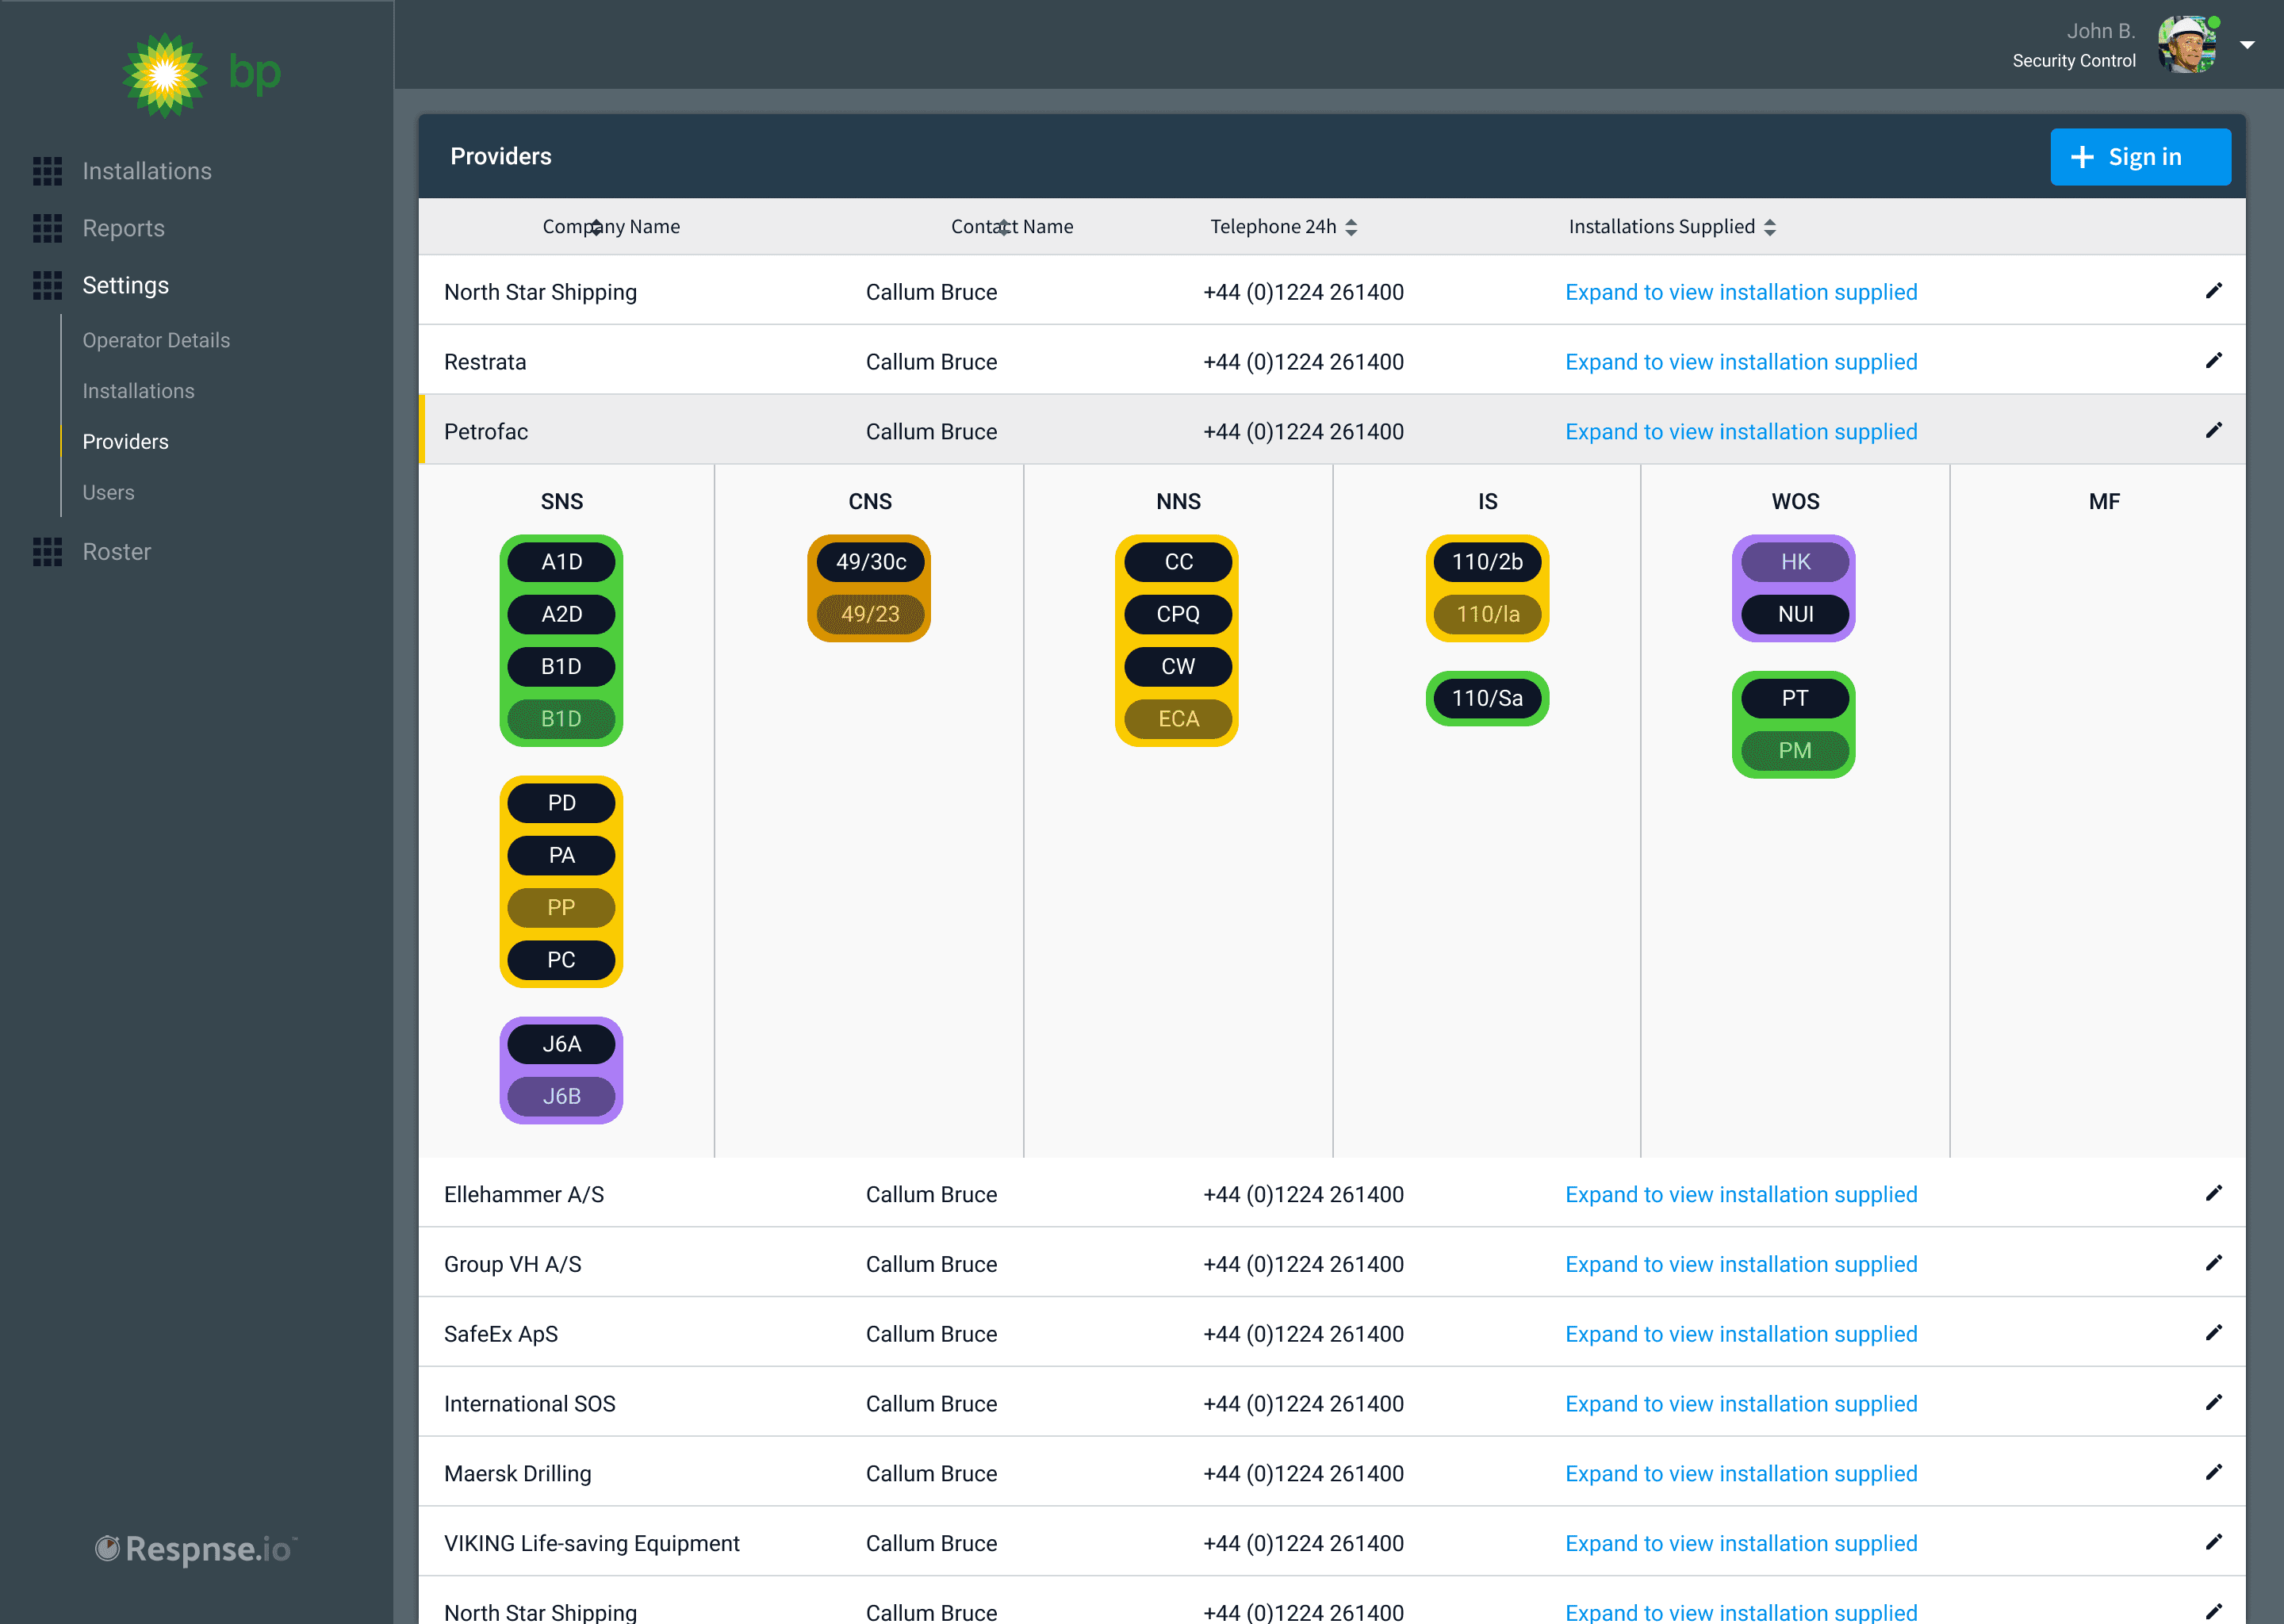Image resolution: width=2284 pixels, height=1624 pixels.
Task: Sort by the Installations Supplied column arrows
Action: coord(1769,227)
